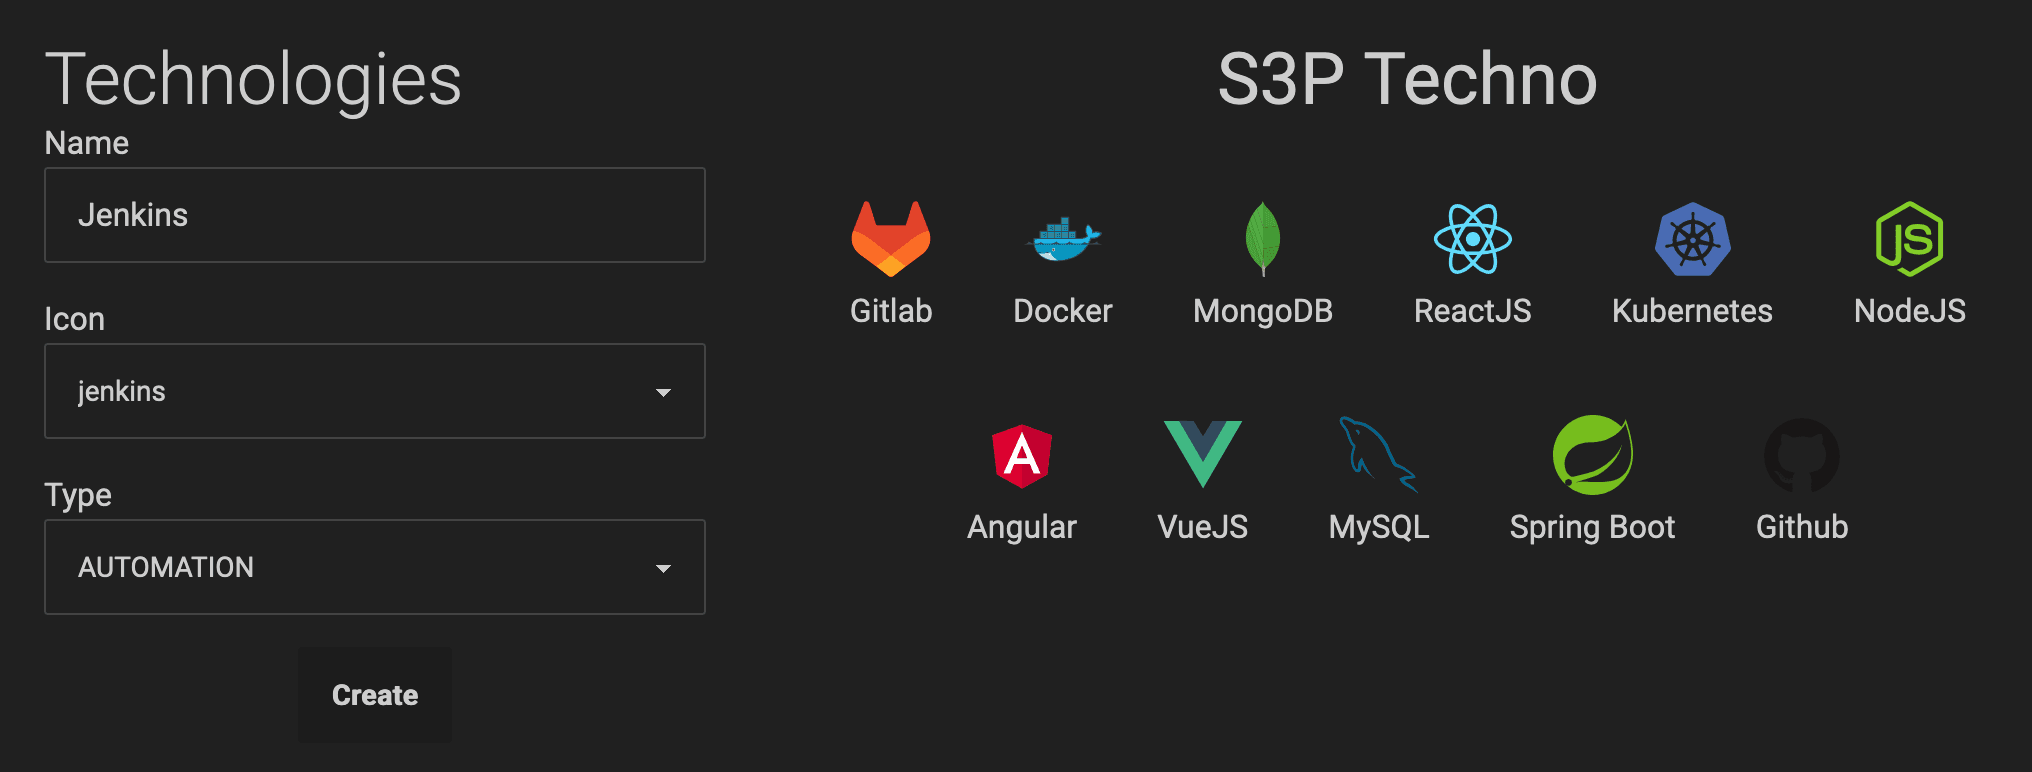Click the MySQL dolphin icon

coord(1378,454)
